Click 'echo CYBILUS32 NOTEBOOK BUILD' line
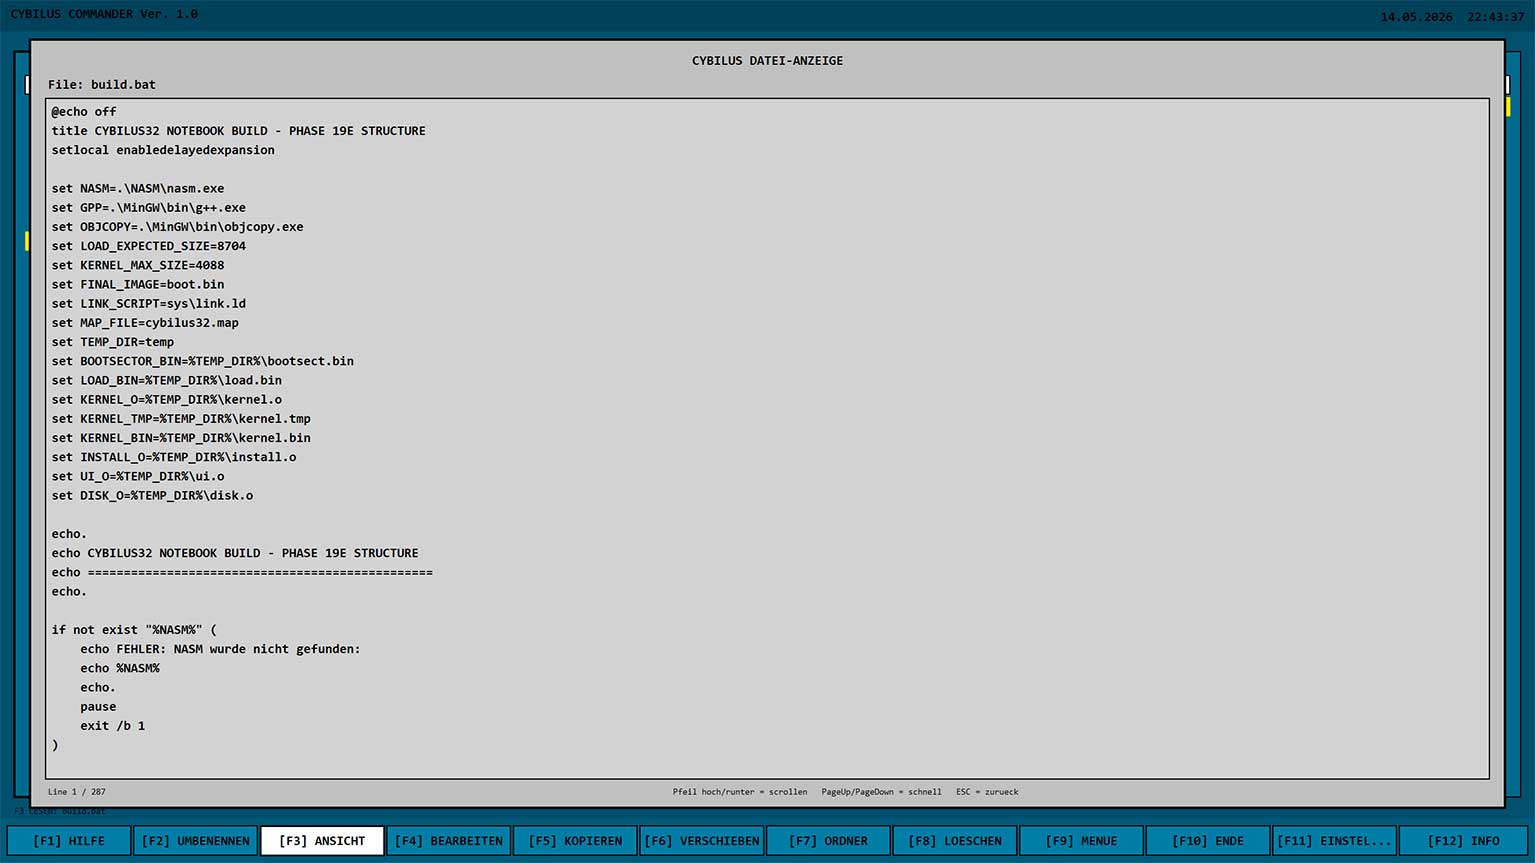The image size is (1535, 863). (235, 553)
